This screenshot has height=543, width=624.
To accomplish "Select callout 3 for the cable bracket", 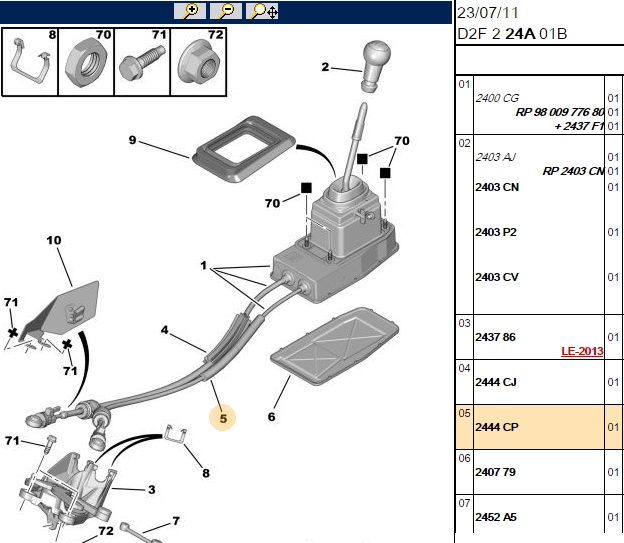I will click(152, 489).
